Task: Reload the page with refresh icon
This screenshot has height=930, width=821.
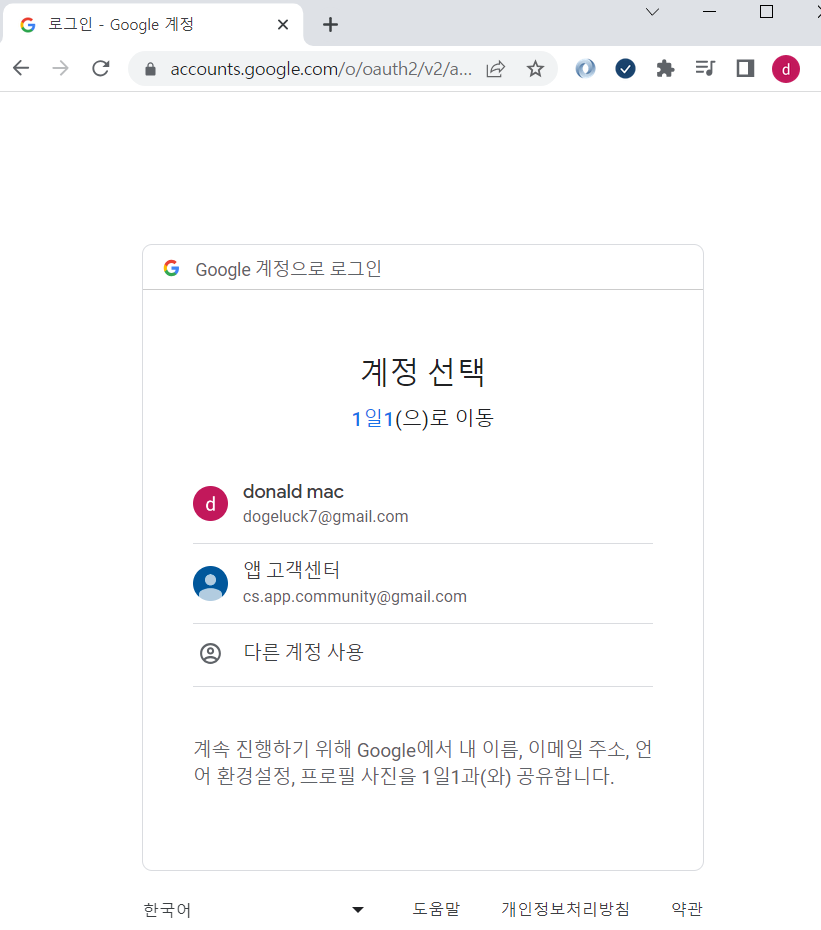Action: pyautogui.click(x=101, y=68)
